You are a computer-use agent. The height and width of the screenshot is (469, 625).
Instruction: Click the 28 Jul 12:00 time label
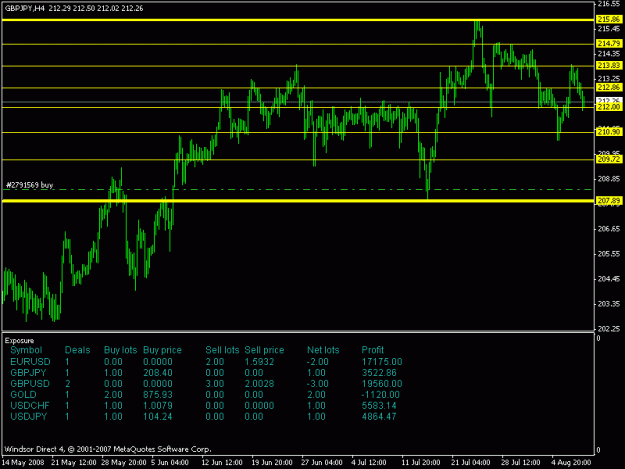[x=521, y=463]
